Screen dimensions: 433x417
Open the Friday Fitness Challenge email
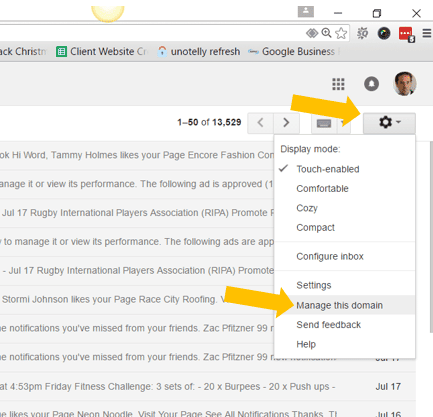pos(208,387)
